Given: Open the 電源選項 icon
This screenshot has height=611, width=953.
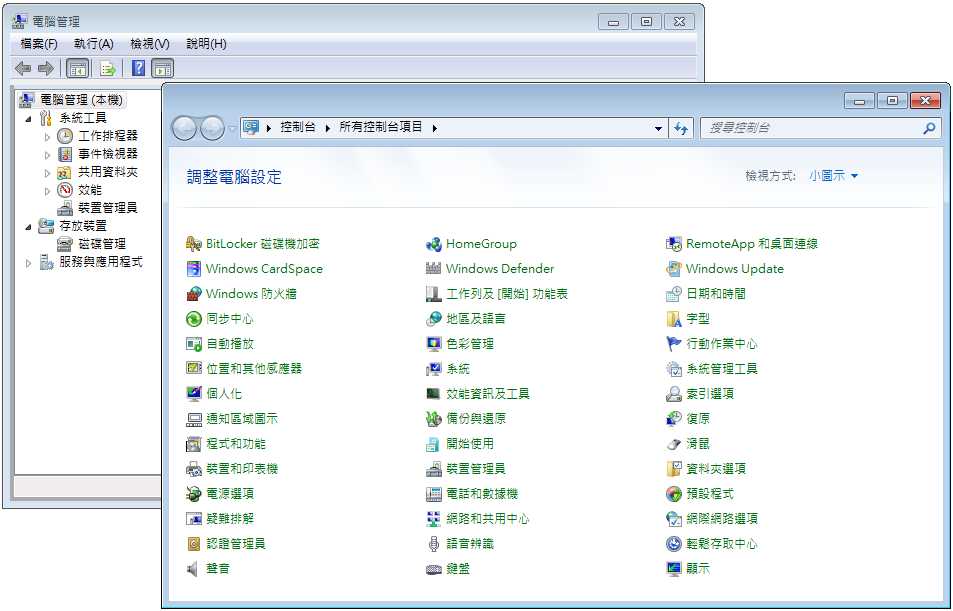Looking at the screenshot, I should pos(193,494).
